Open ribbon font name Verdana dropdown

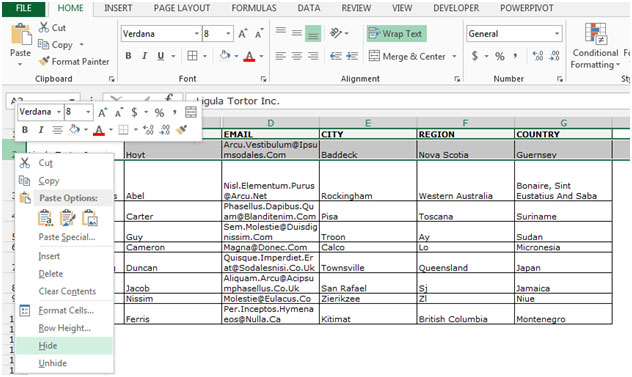click(196, 33)
